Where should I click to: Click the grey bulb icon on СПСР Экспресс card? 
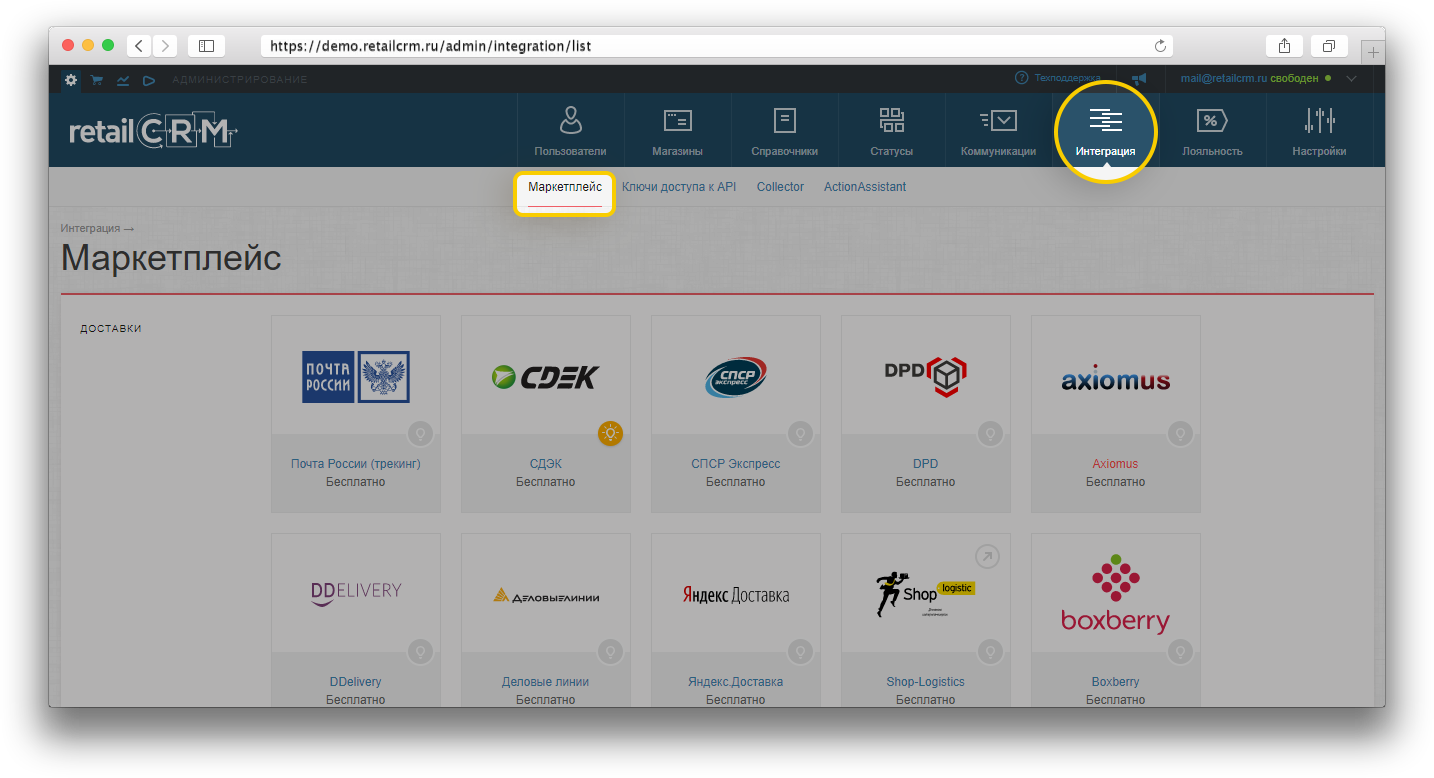(x=800, y=434)
